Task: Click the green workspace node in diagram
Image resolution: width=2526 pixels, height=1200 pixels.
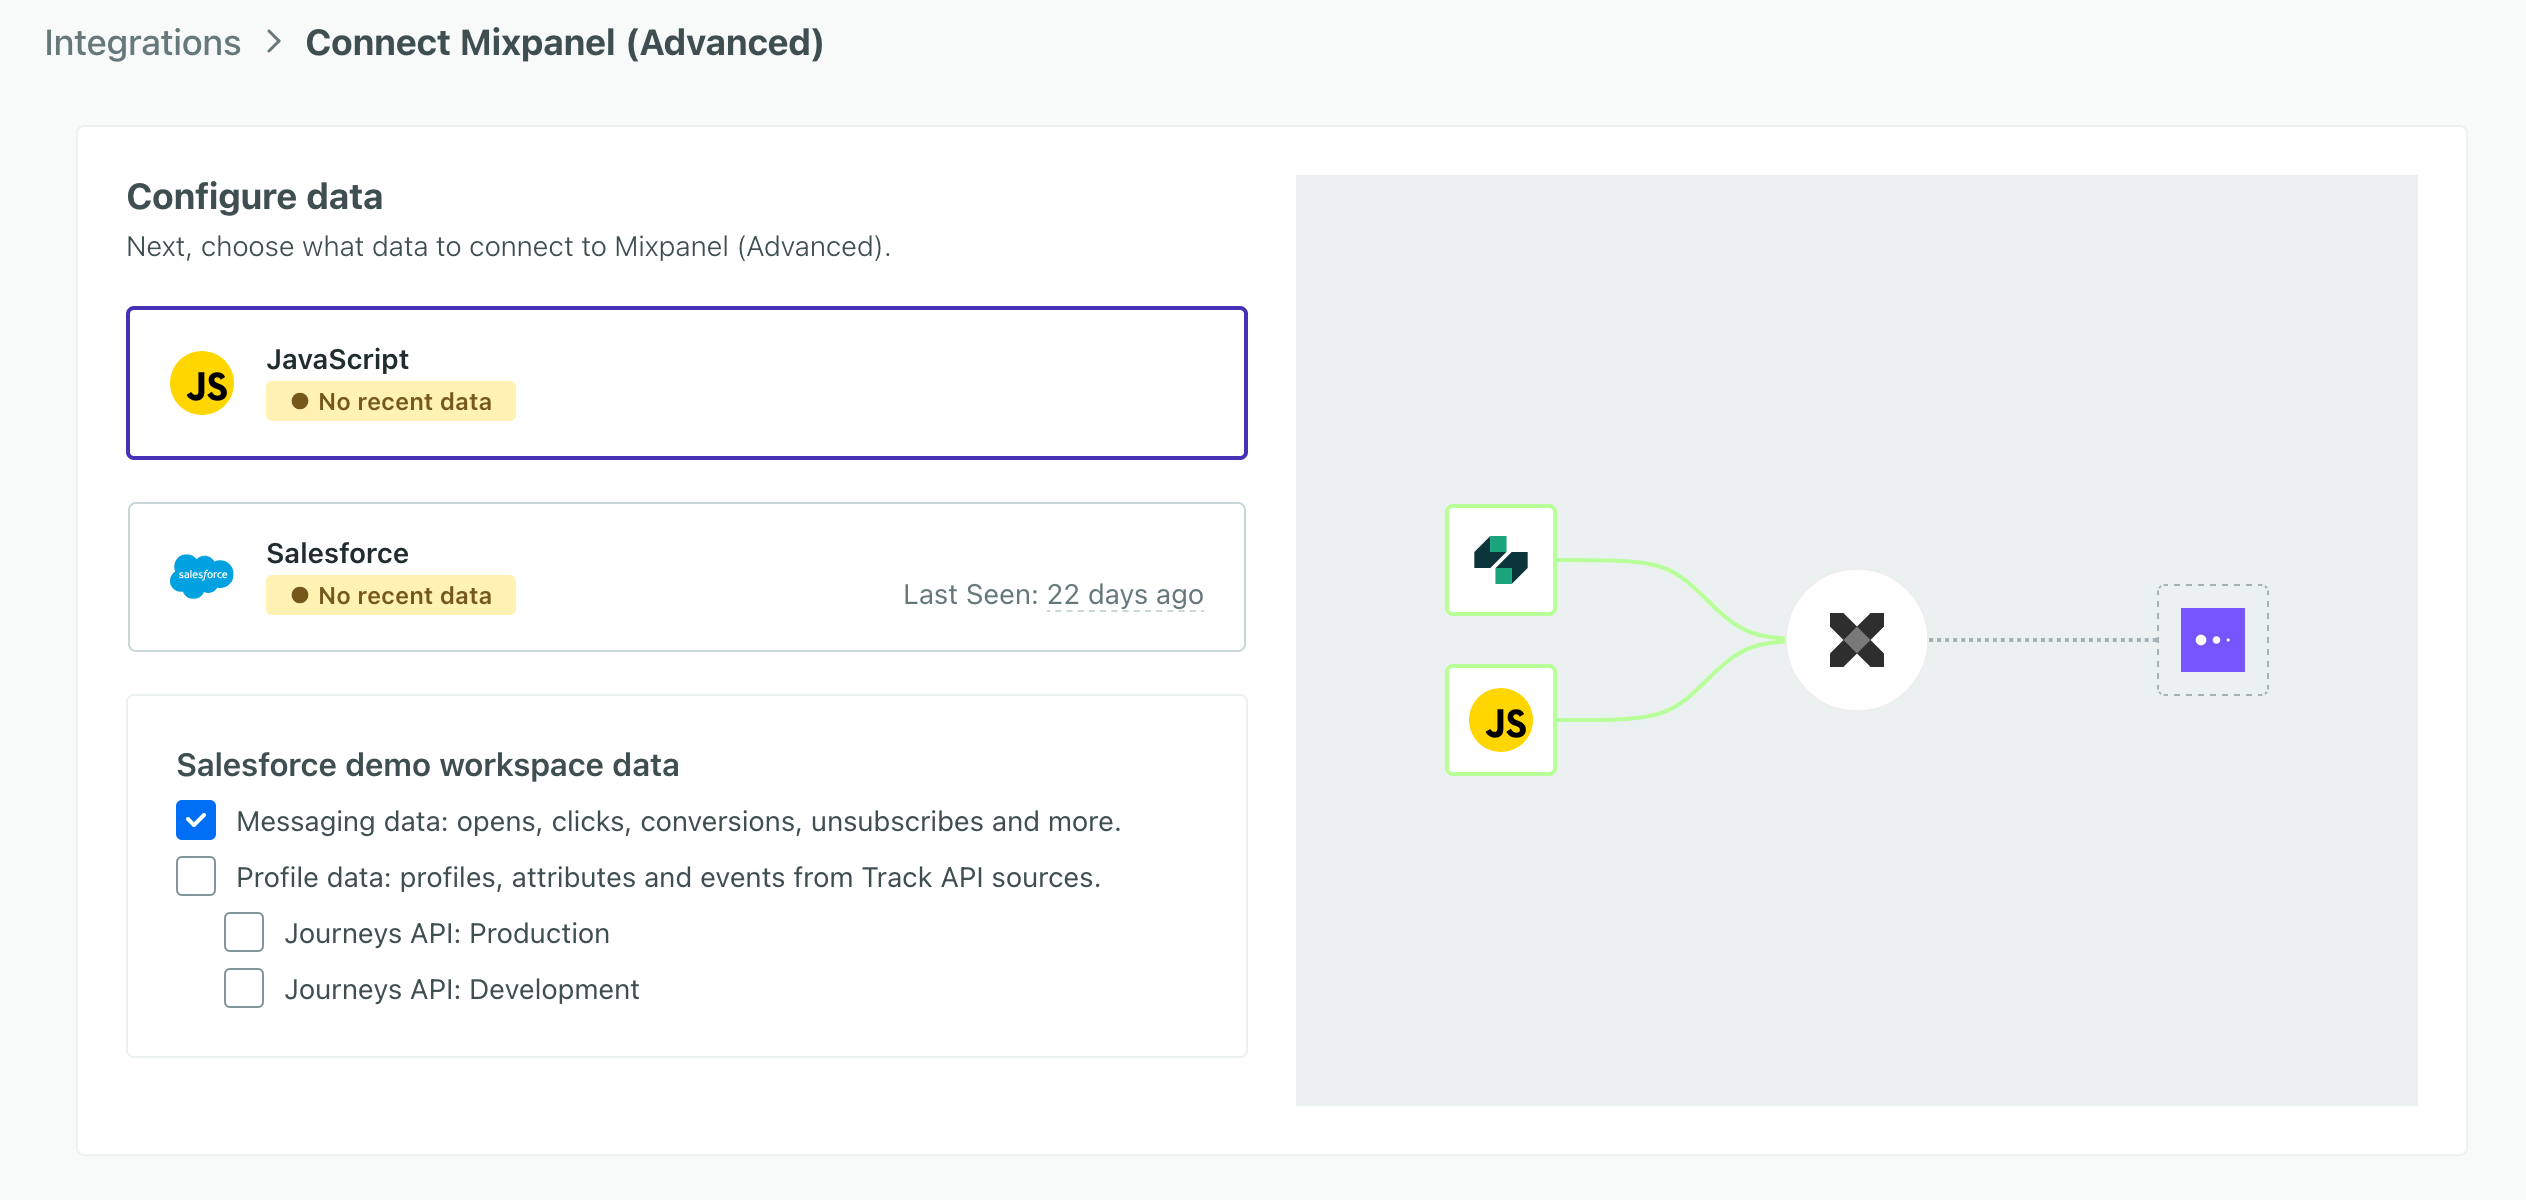Action: pos(1501,560)
